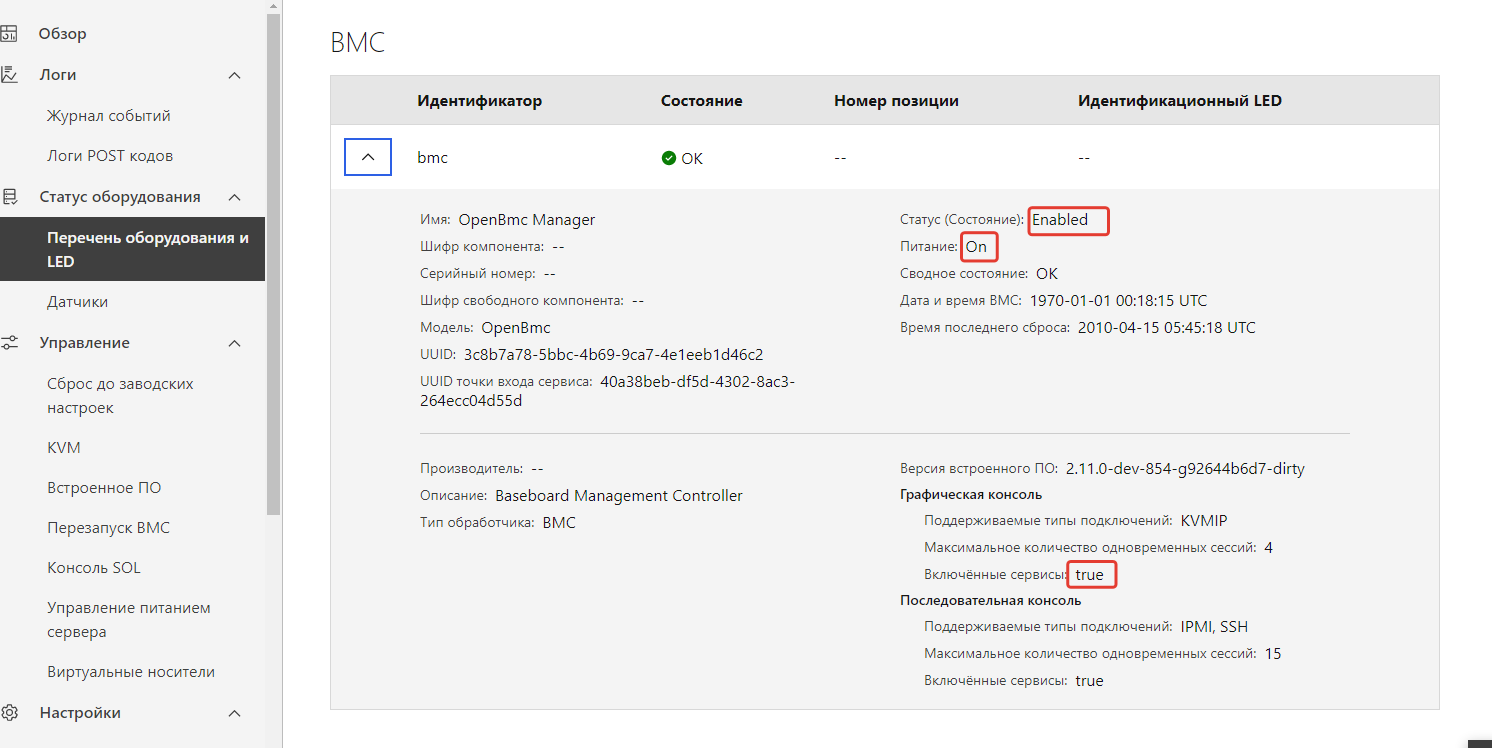1492x748 pixels.
Task: Open Логи POST кодов
Action: tap(110, 155)
